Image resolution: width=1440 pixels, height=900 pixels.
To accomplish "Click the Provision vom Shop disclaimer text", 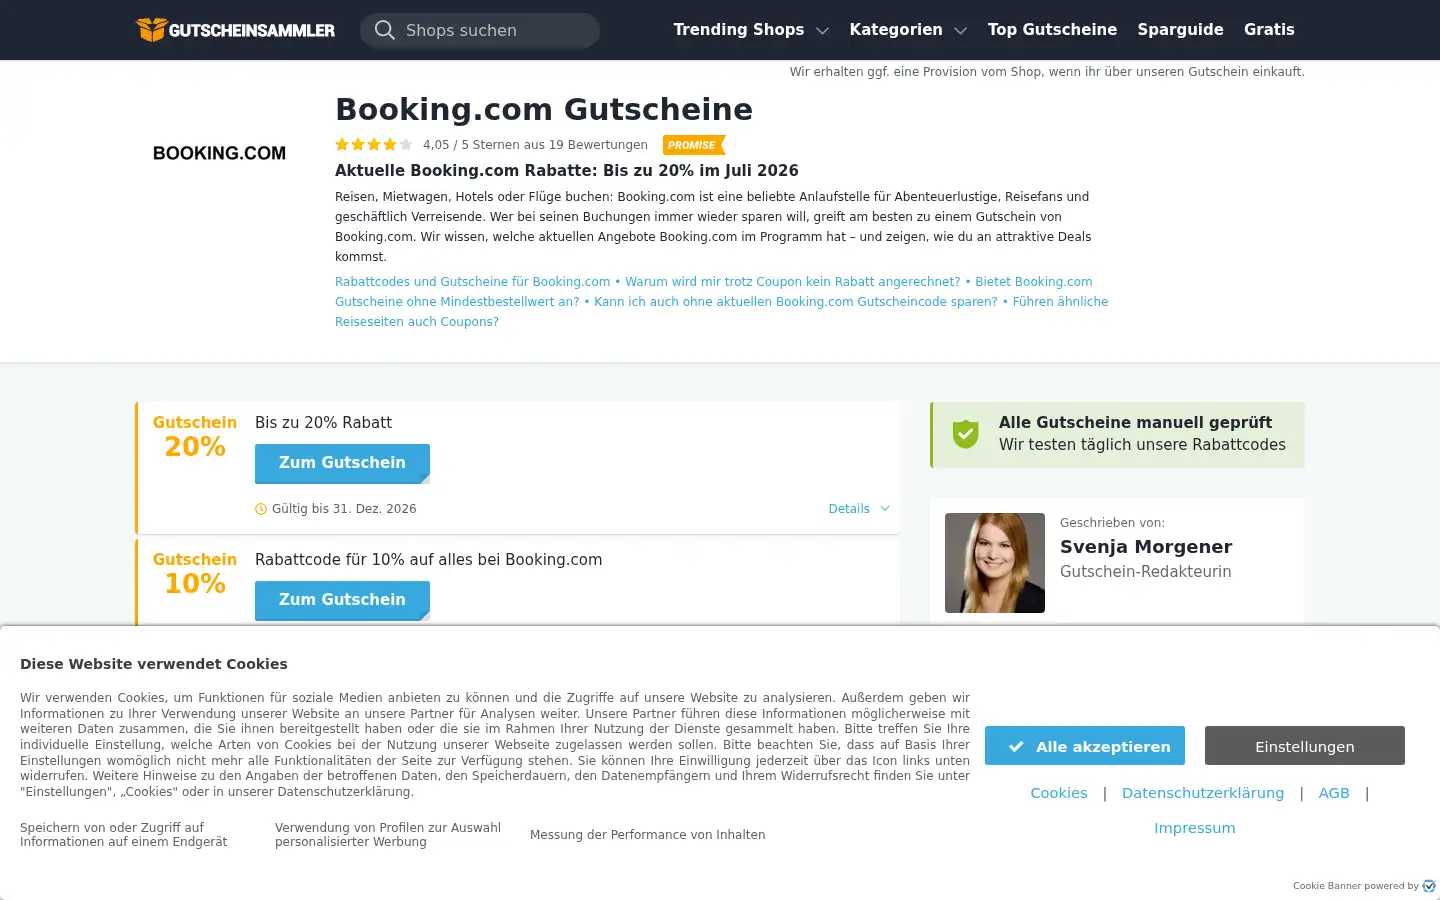I will pyautogui.click(x=1047, y=72).
